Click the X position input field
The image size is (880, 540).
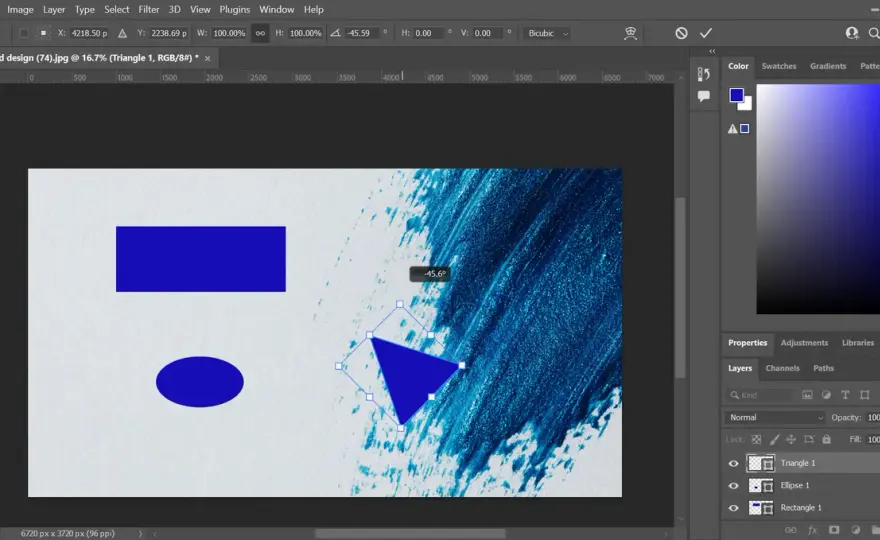pos(89,33)
